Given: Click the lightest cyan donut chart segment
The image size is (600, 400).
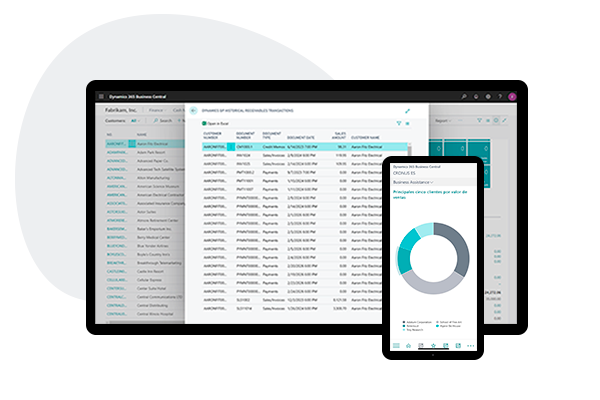Looking at the screenshot, I should [425, 229].
